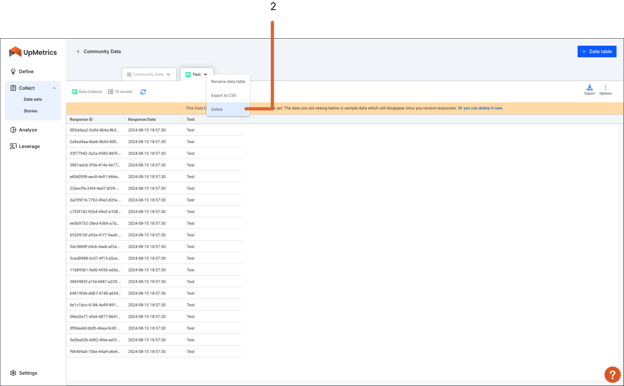Open the orange help question mark
Screen dimensions: 624x386
[612, 374]
